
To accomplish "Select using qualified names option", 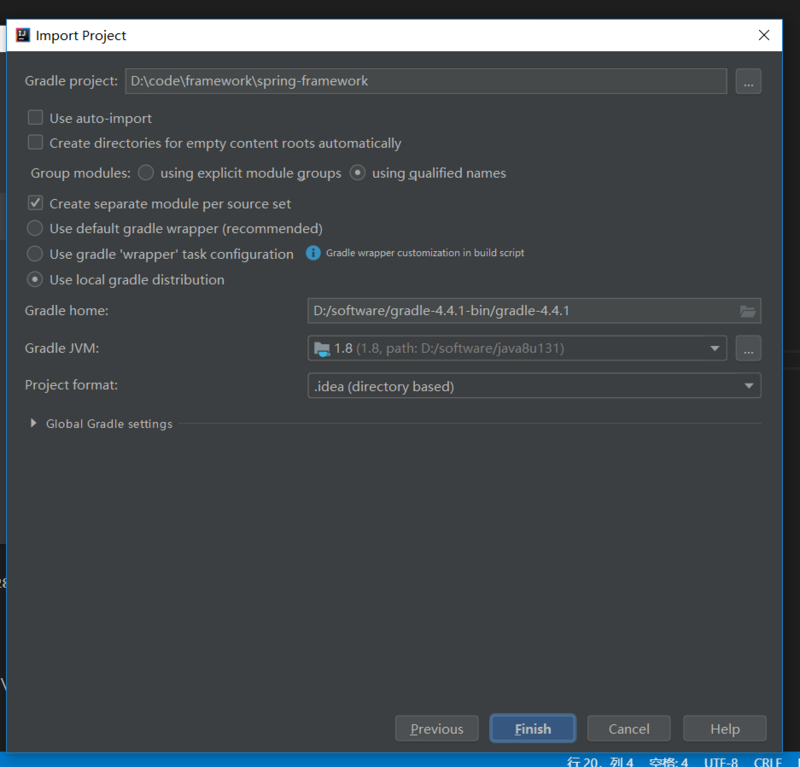I will [x=358, y=173].
